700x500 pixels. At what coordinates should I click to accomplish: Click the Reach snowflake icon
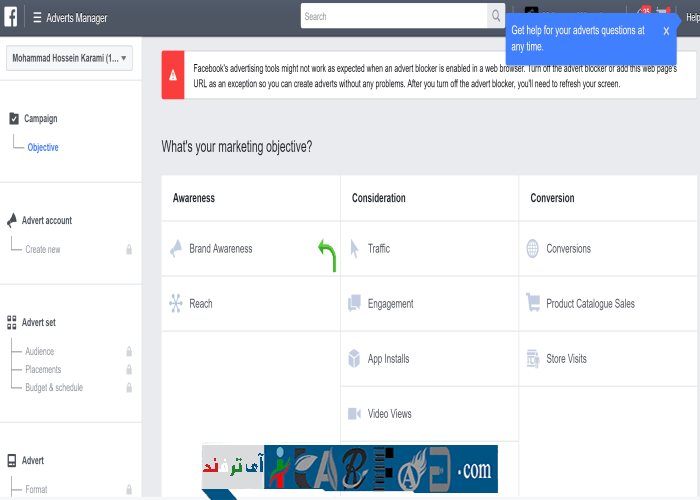click(176, 304)
